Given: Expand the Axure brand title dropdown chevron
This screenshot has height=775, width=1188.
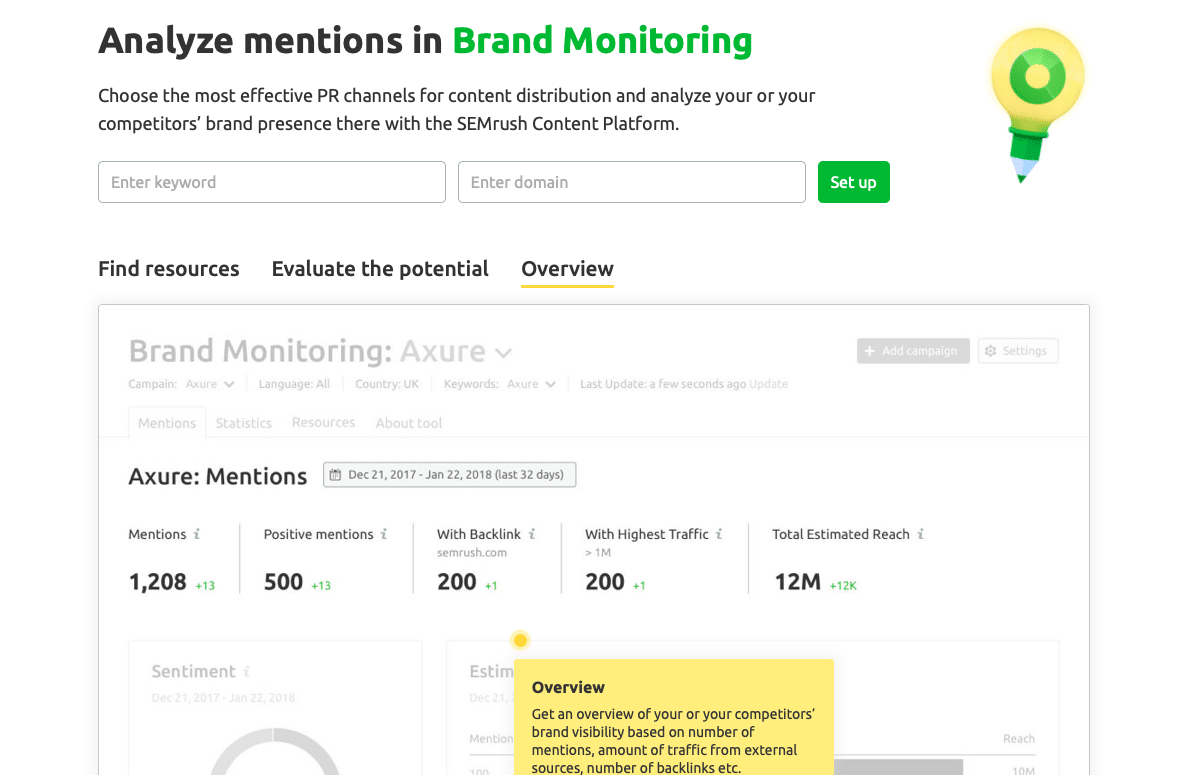Looking at the screenshot, I should pyautogui.click(x=504, y=353).
